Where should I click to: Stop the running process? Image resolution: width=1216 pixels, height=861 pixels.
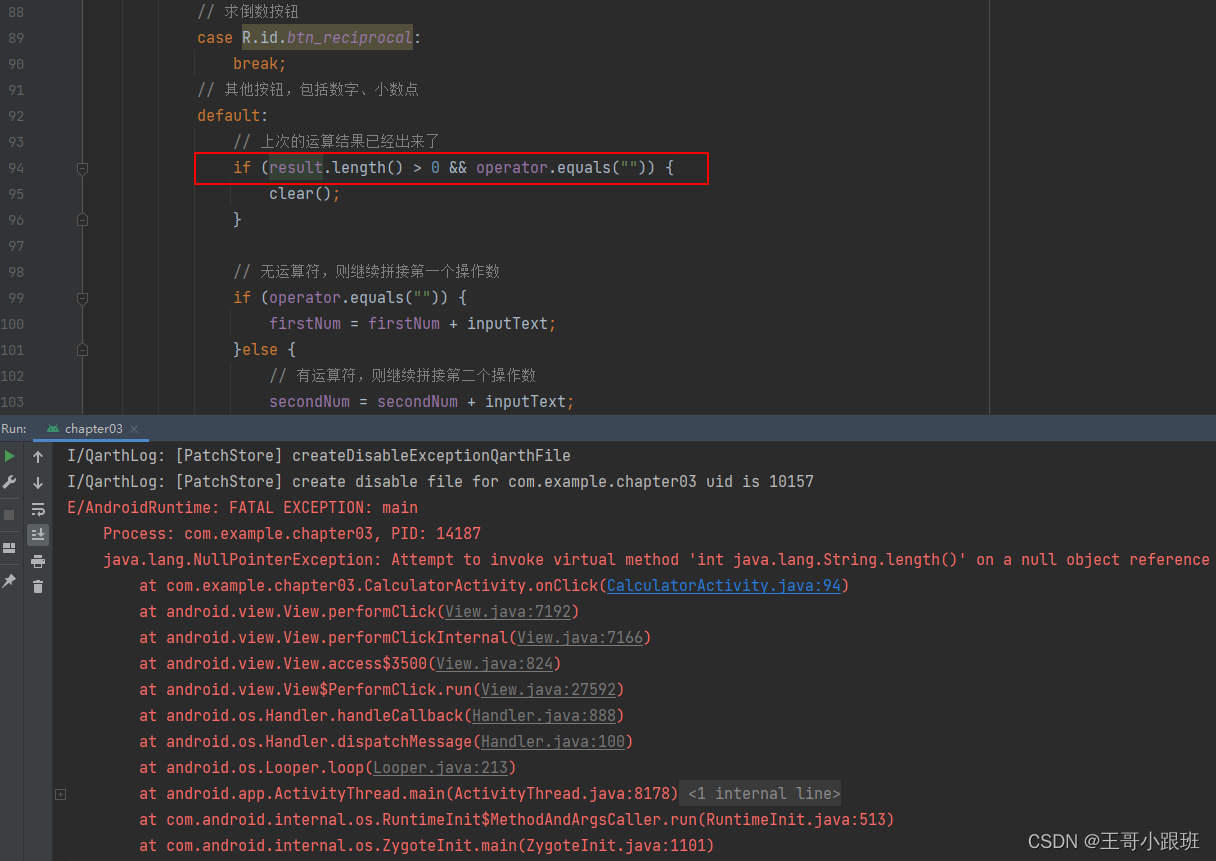point(8,512)
